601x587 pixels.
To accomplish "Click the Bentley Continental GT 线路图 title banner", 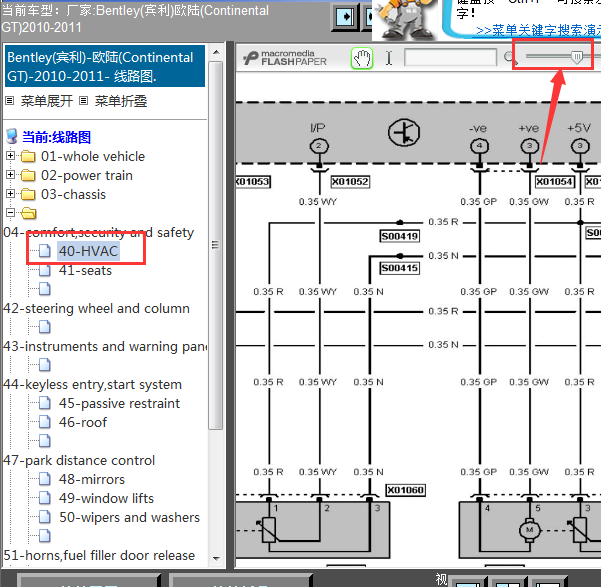I will (105, 66).
